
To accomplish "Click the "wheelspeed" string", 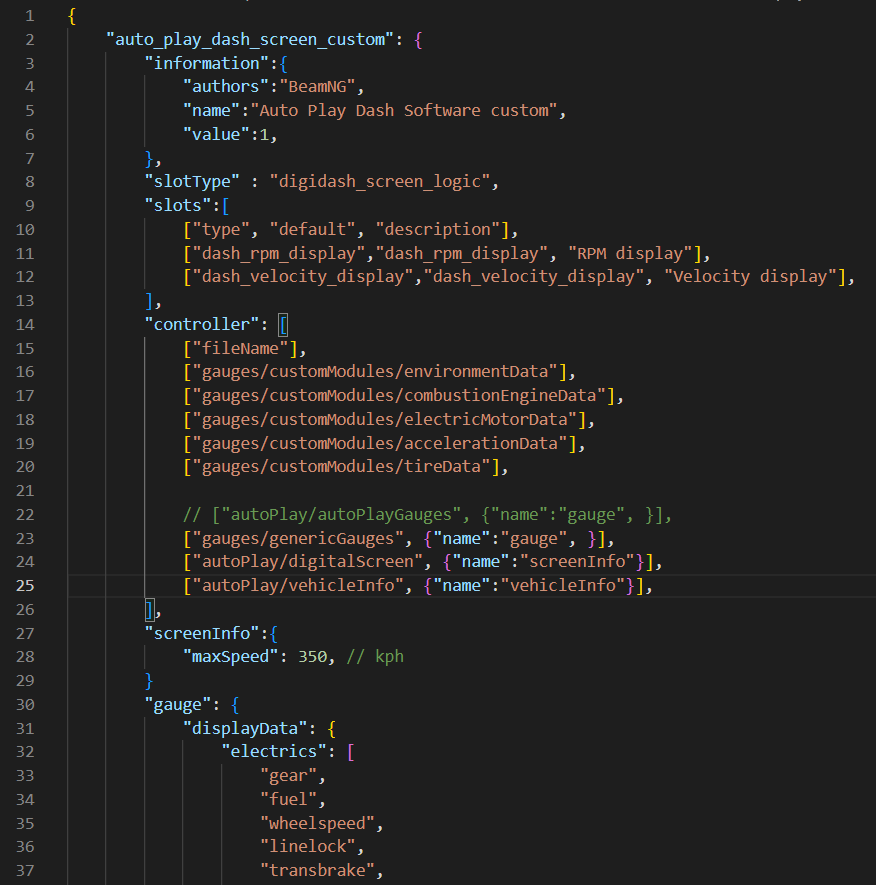I will 317,823.
